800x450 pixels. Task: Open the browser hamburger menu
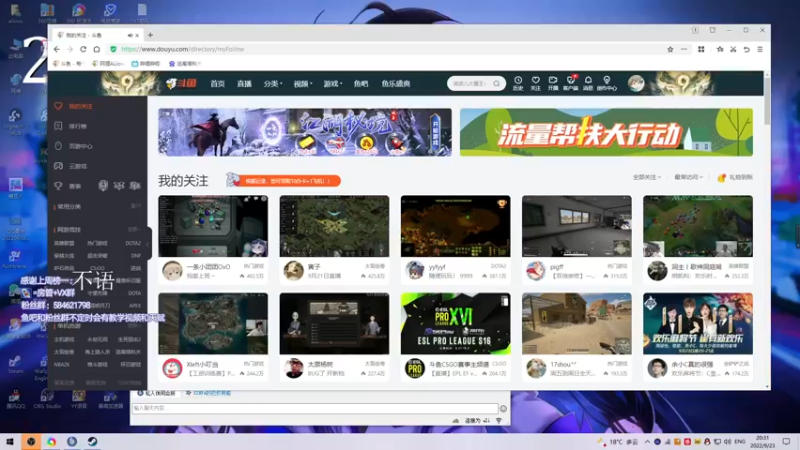click(760, 49)
